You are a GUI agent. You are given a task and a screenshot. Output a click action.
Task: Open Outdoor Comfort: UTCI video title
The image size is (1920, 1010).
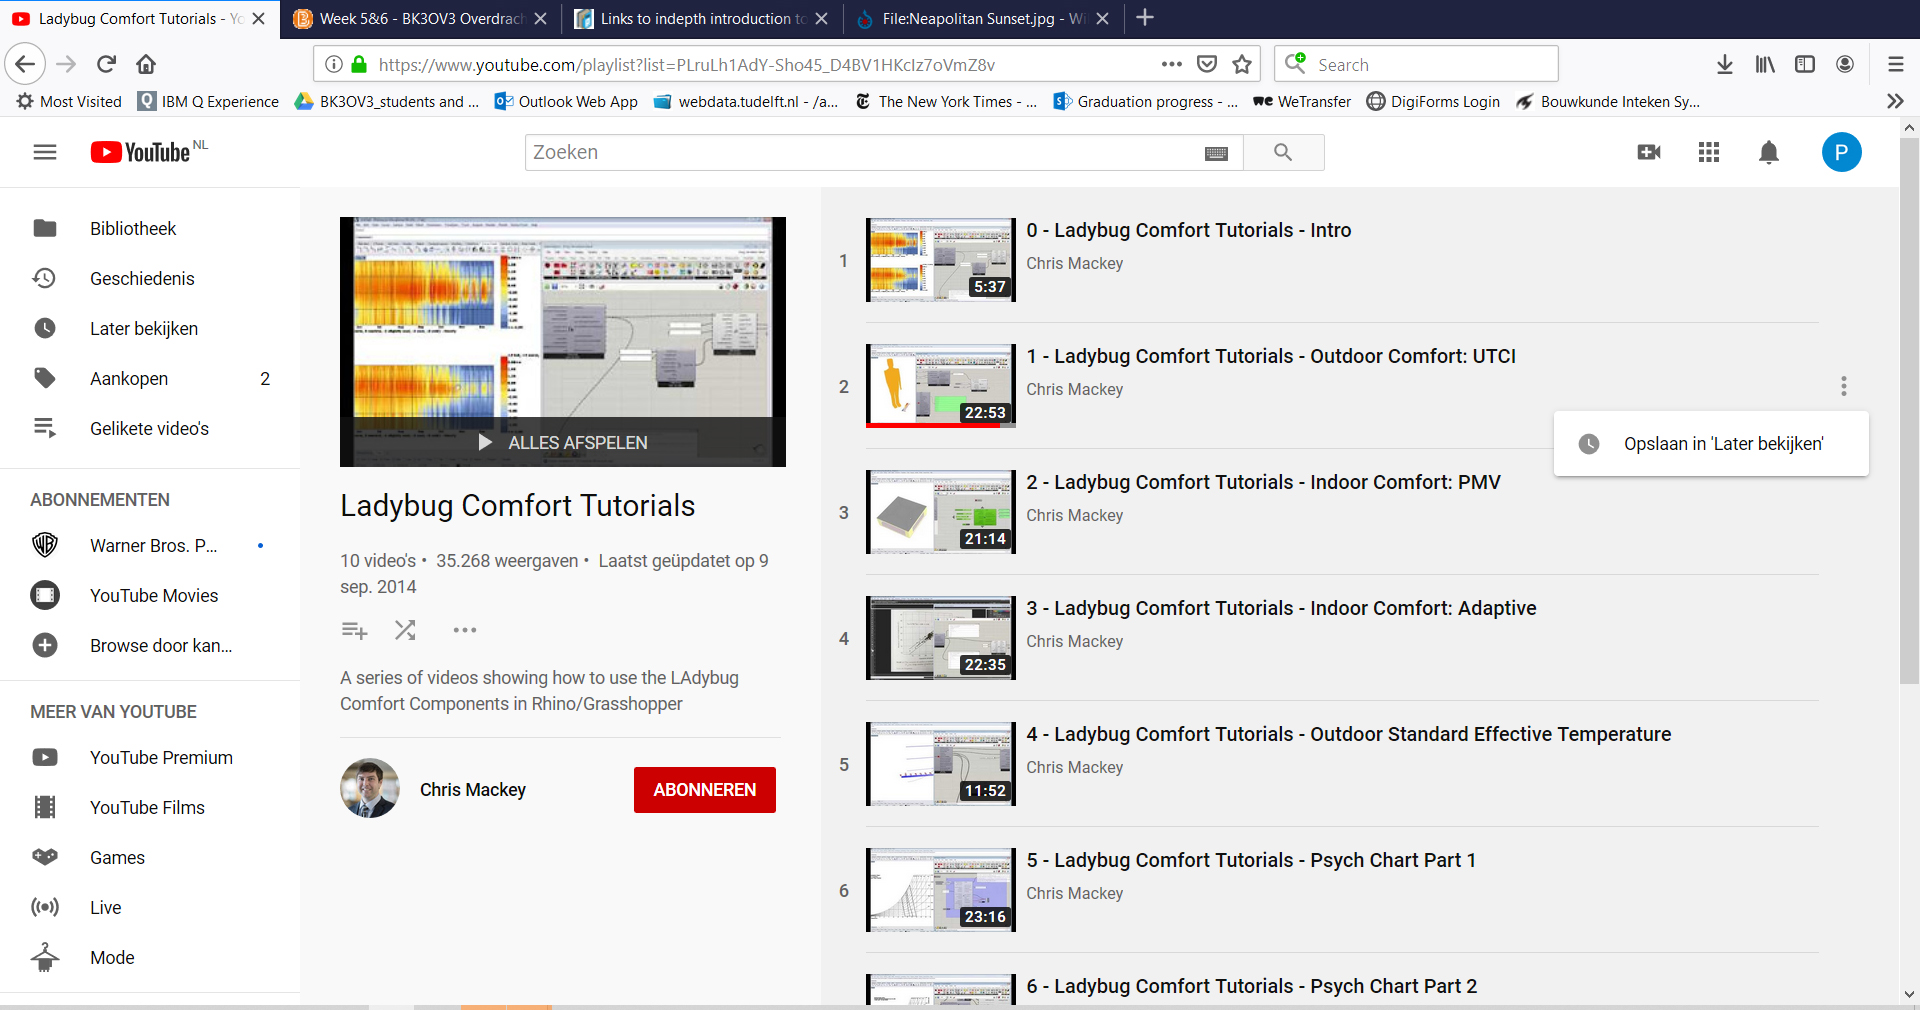[1271, 356]
